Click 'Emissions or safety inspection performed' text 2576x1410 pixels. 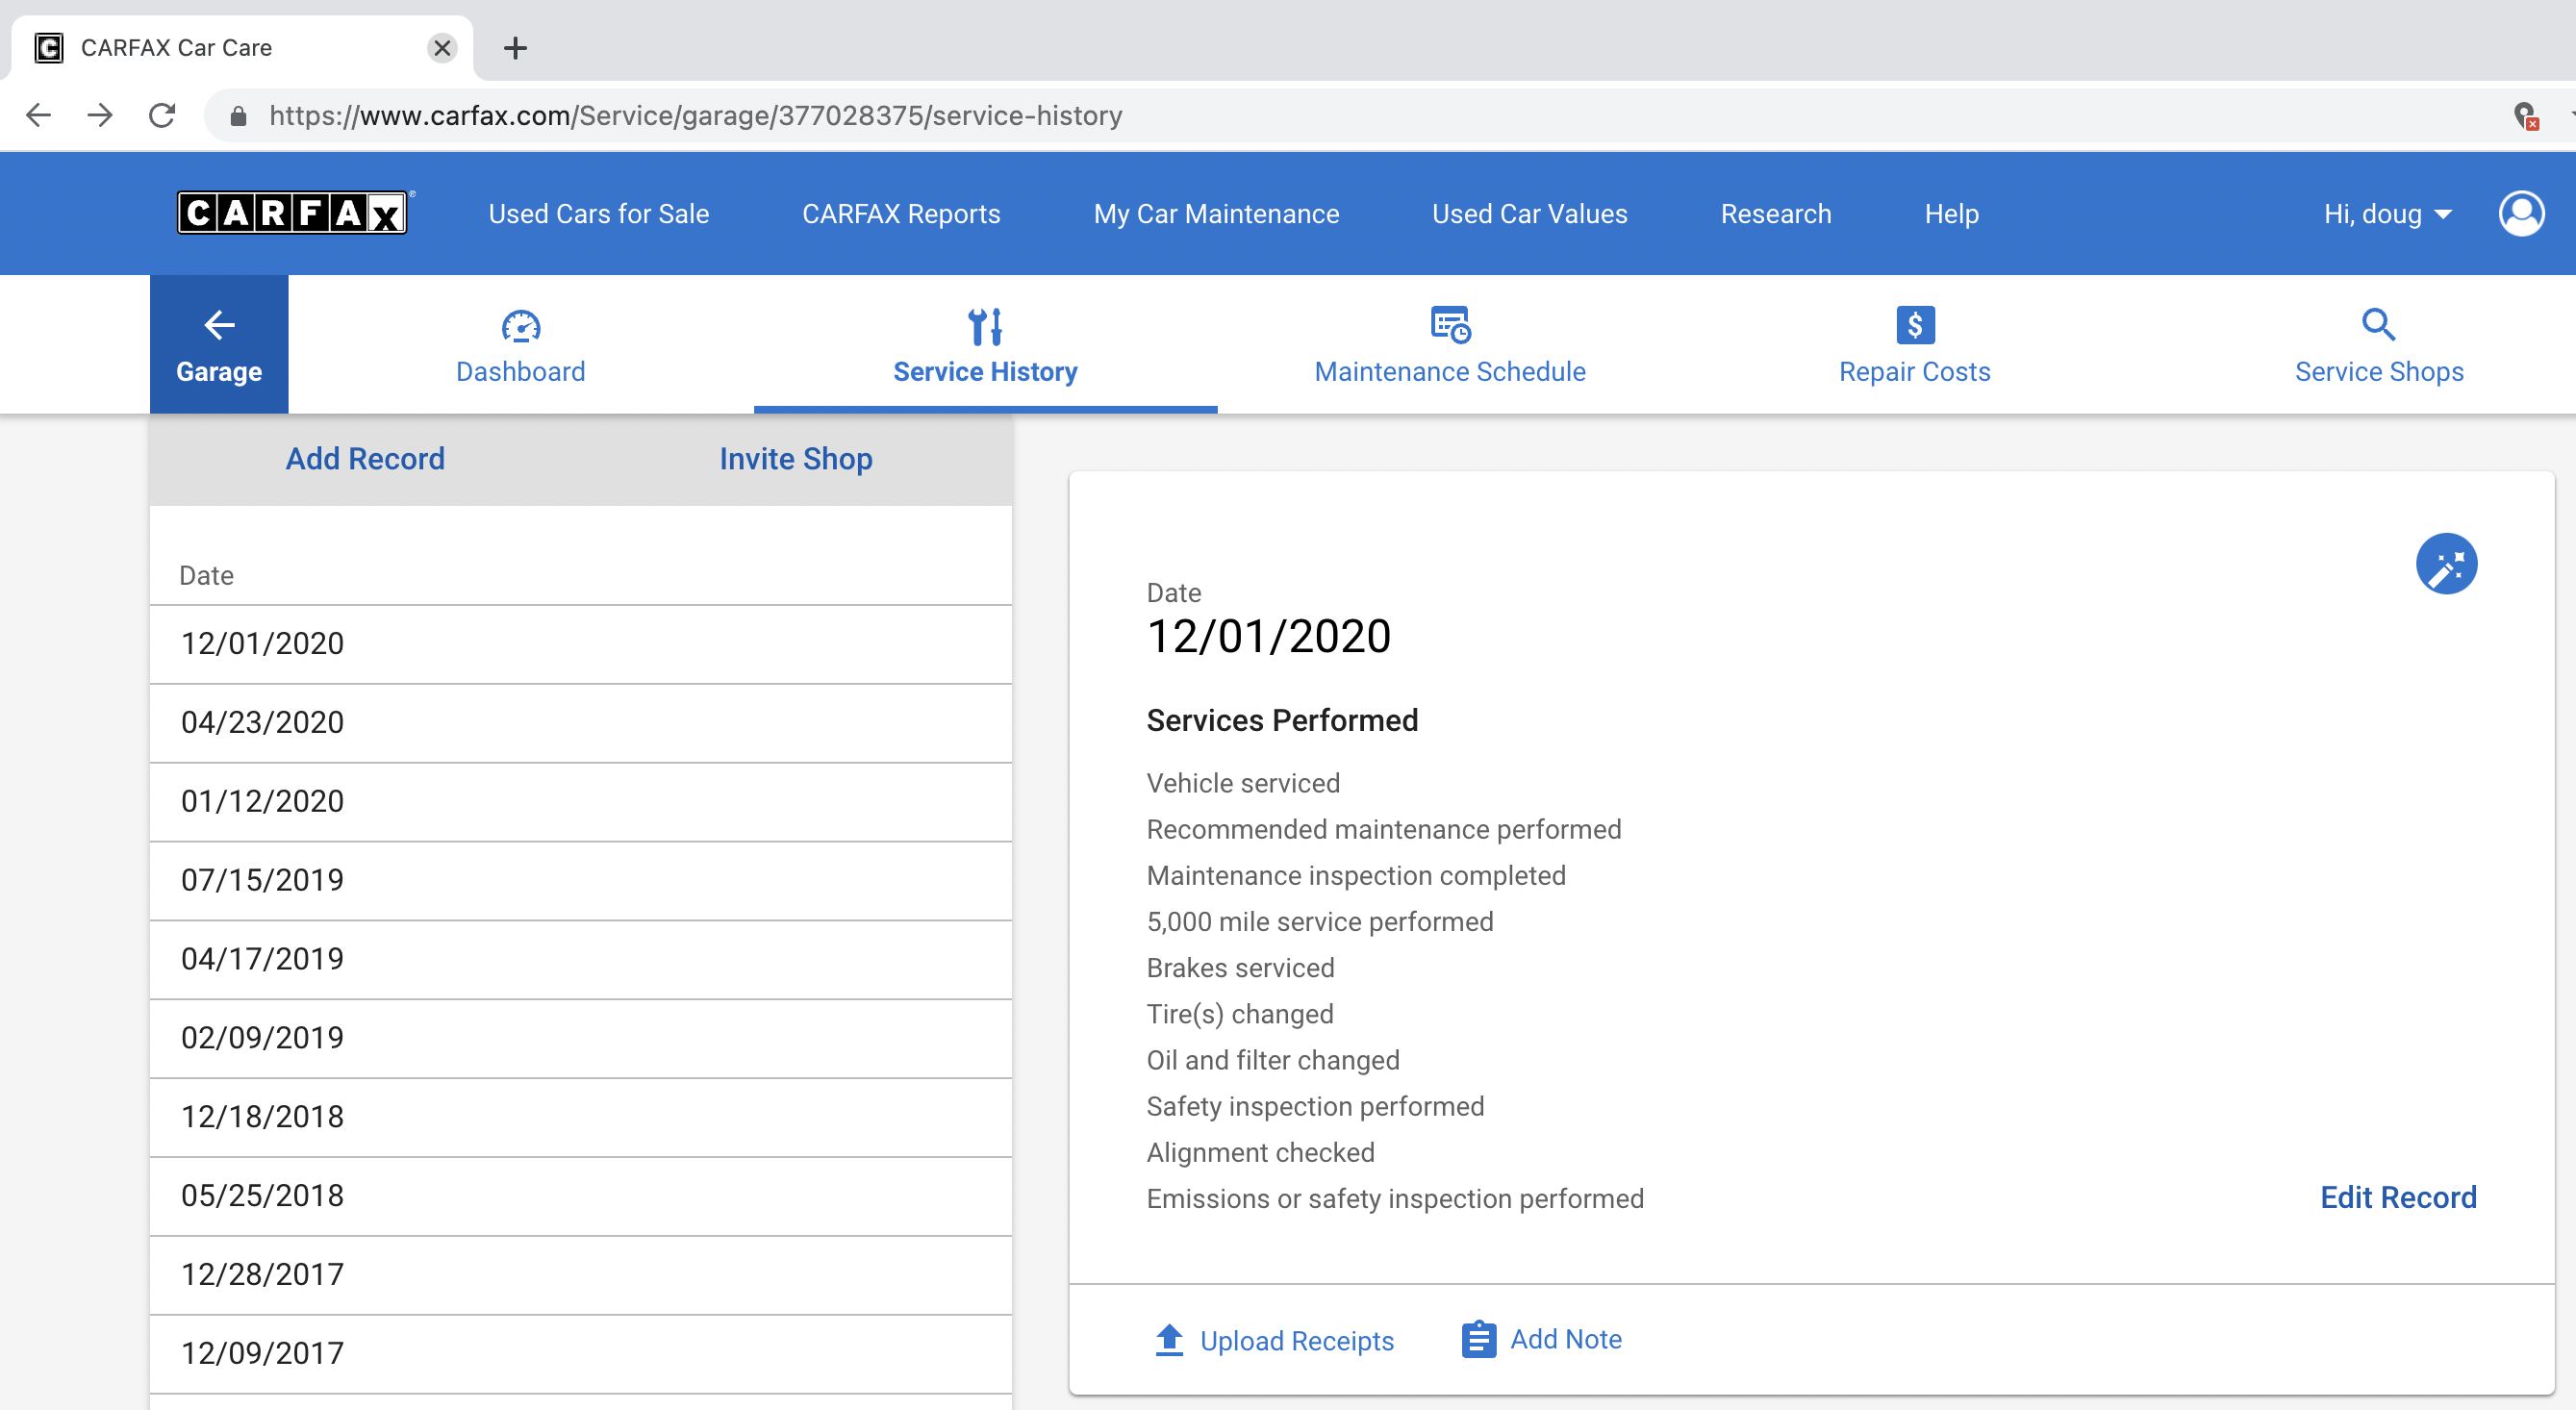(x=1394, y=1199)
